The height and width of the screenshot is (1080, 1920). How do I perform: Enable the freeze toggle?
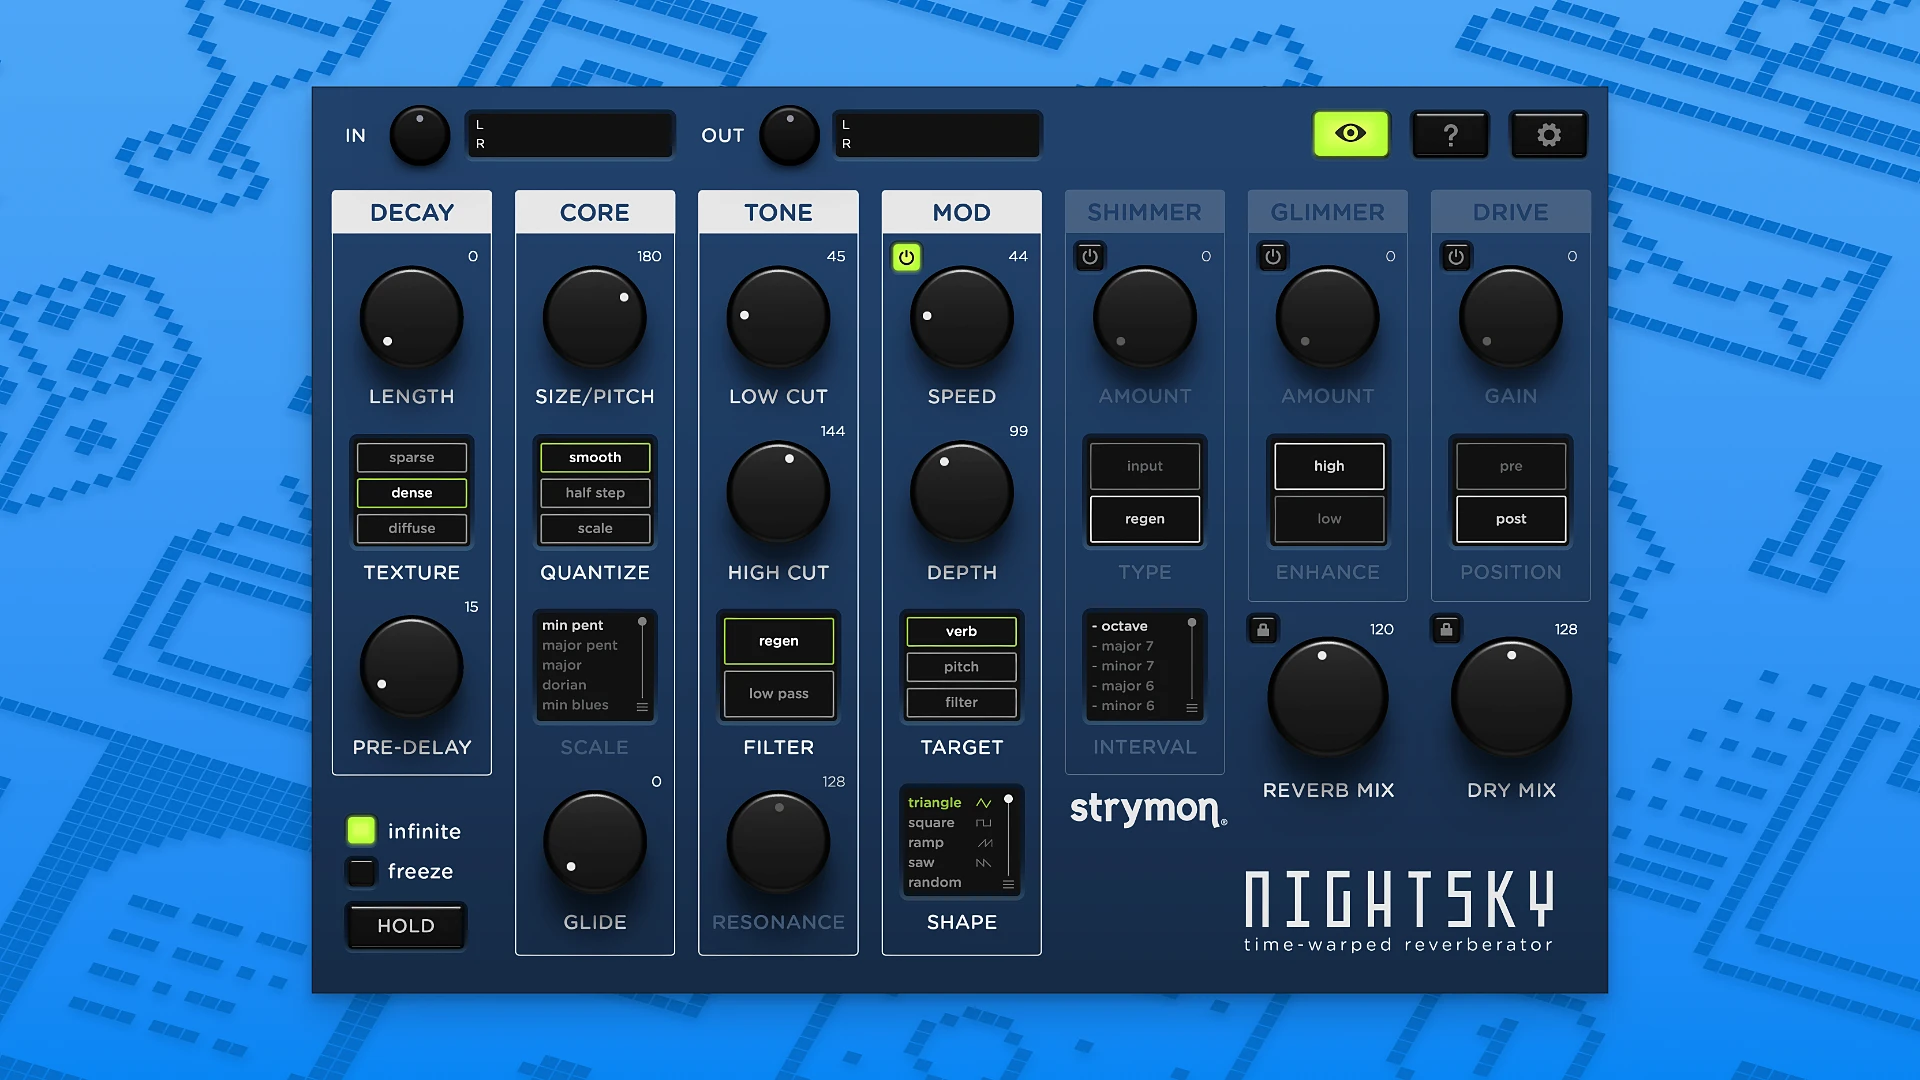360,871
